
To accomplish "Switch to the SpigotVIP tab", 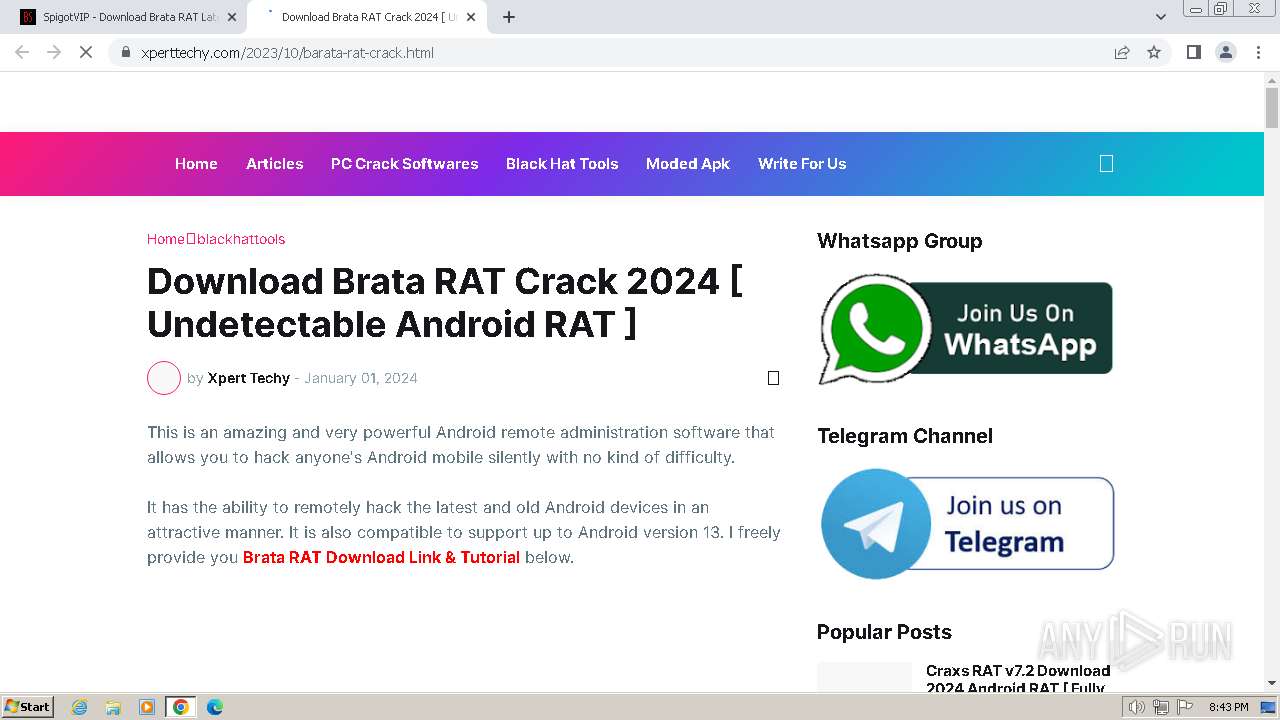I will coord(128,17).
